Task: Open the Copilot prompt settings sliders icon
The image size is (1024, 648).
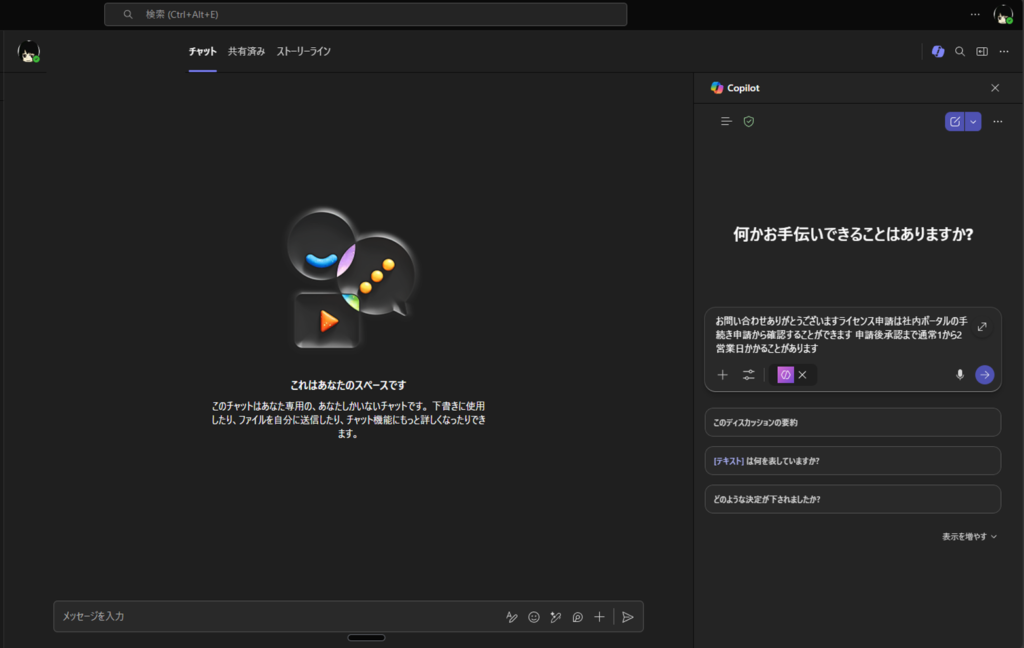Action: [749, 375]
